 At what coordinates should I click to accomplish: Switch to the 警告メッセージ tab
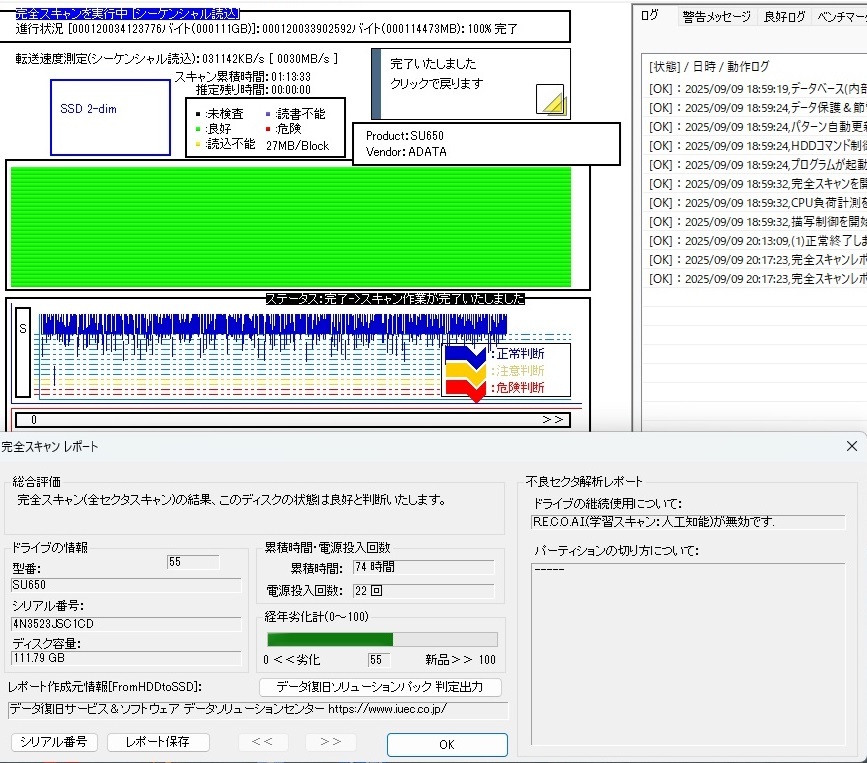(716, 17)
